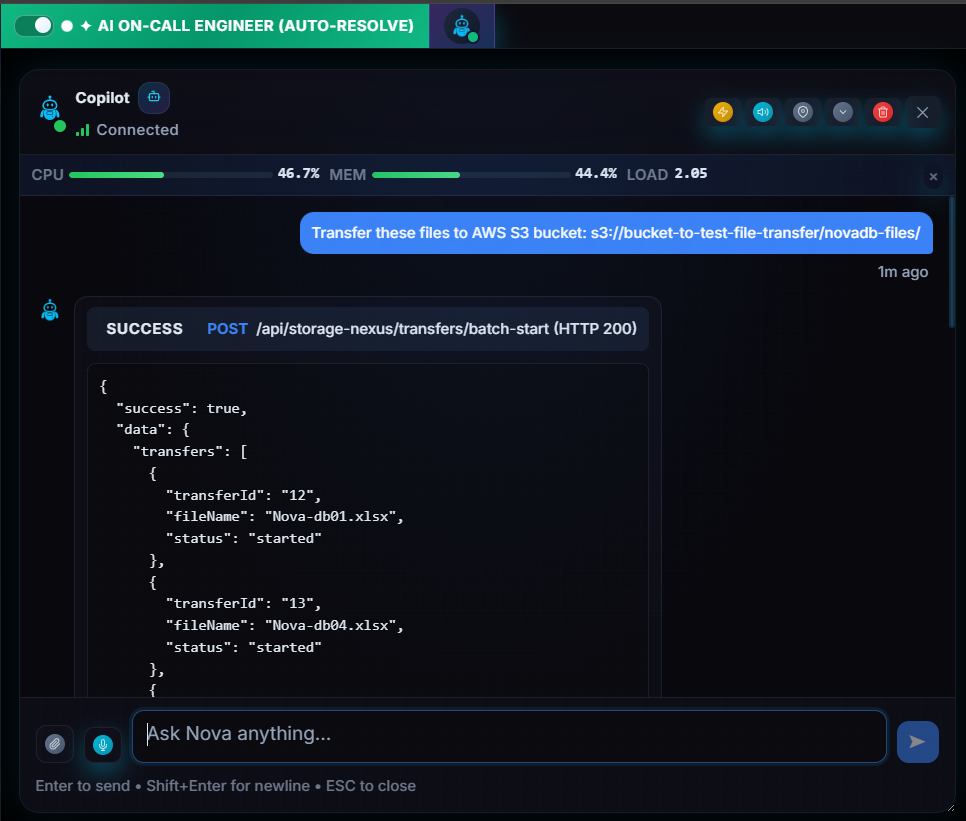Screen dimensions: 966x821
Task: Click the speaker audio icon in the header
Action: click(763, 112)
